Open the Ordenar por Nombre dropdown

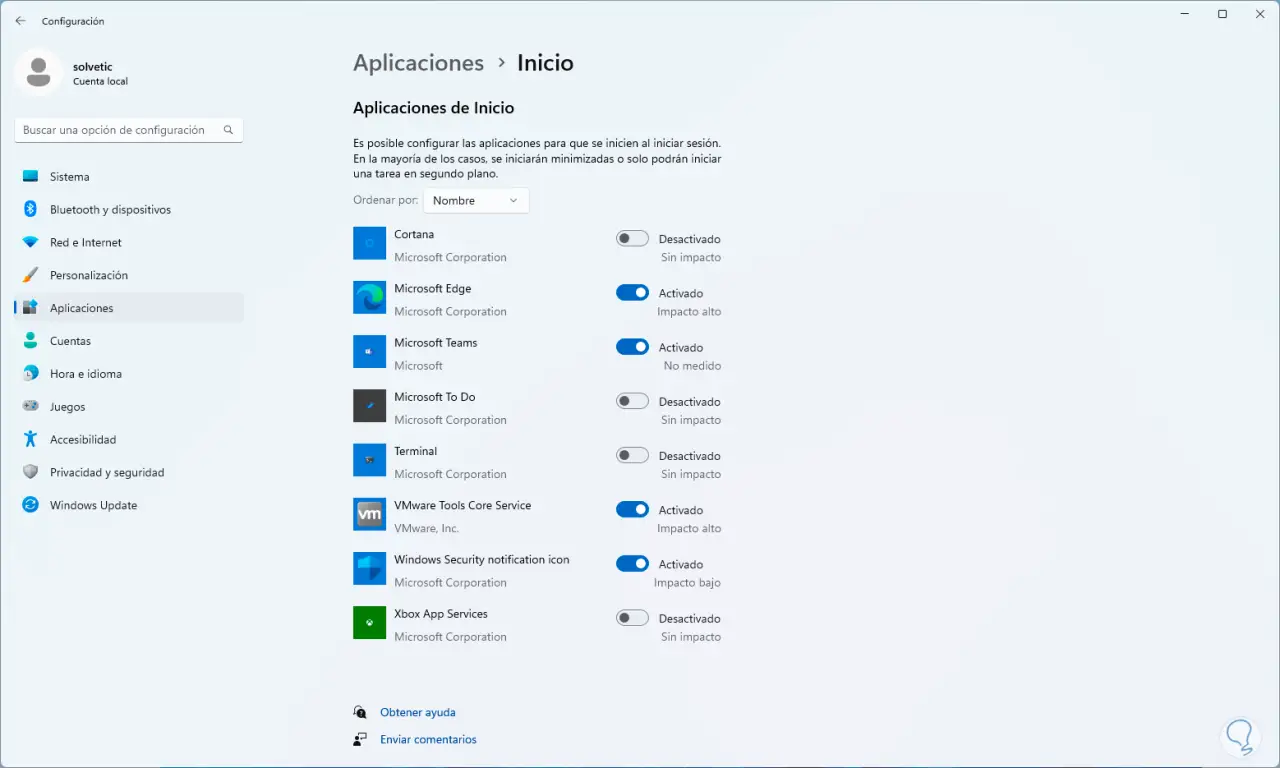(476, 200)
